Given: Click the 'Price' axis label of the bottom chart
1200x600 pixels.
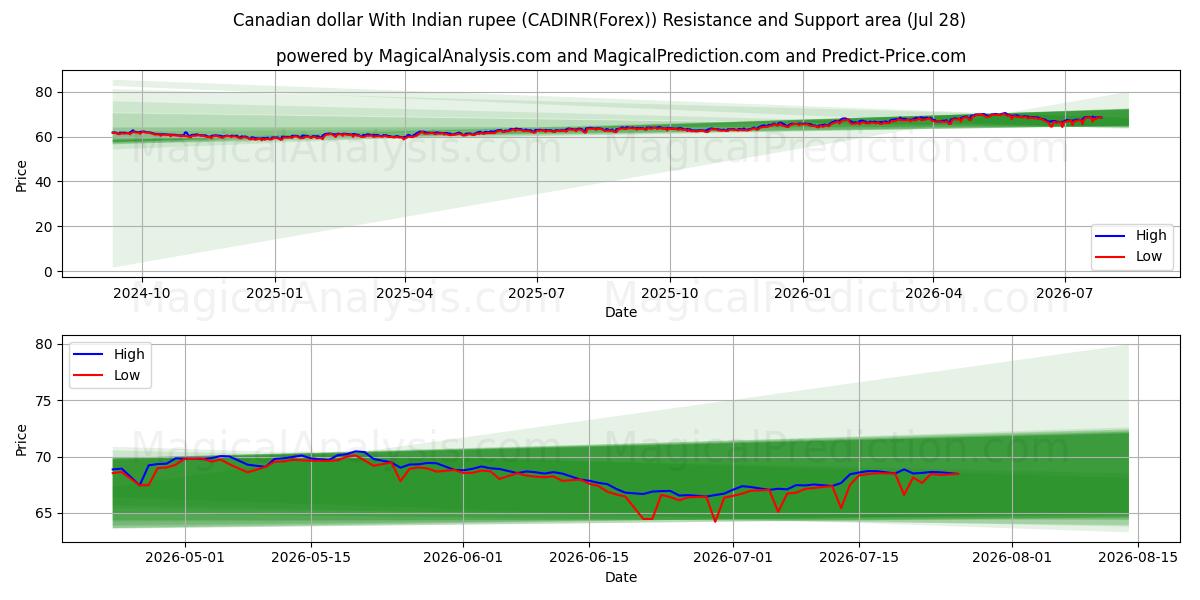Looking at the screenshot, I should coord(22,439).
